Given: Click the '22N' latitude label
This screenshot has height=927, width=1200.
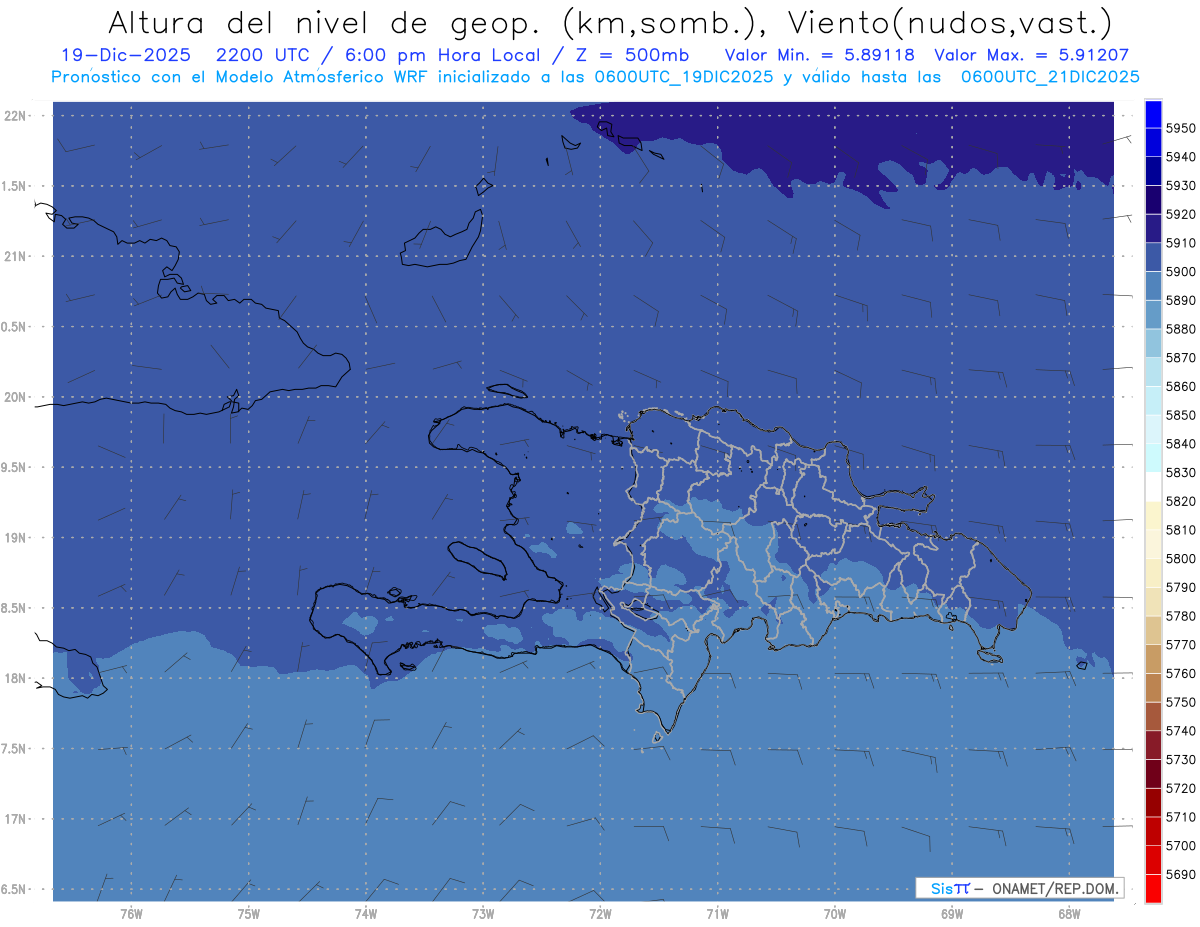Looking at the screenshot, I should pos(16,116).
